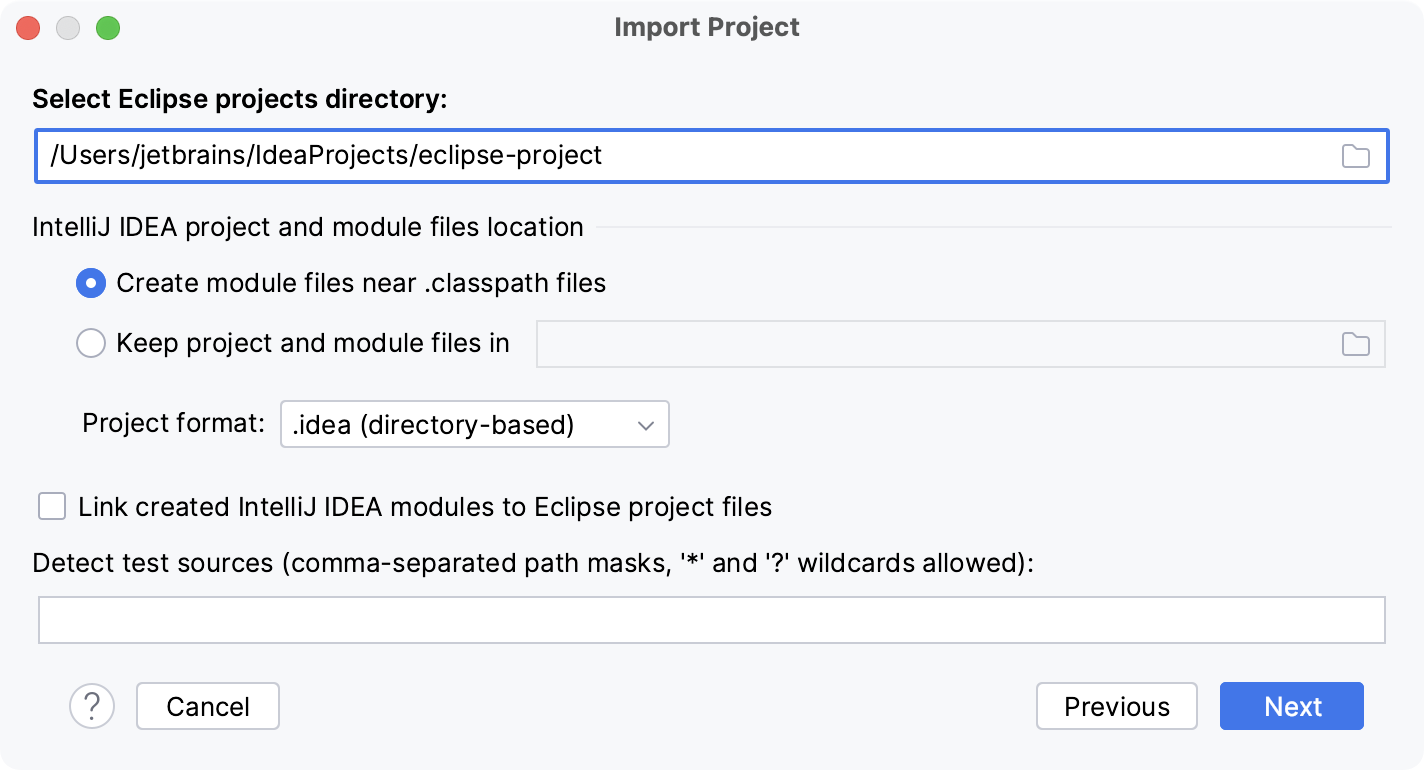The height and width of the screenshot is (770, 1424).
Task: Enable Link created IntelliJ IDEA modules checkbox
Action: (x=52, y=506)
